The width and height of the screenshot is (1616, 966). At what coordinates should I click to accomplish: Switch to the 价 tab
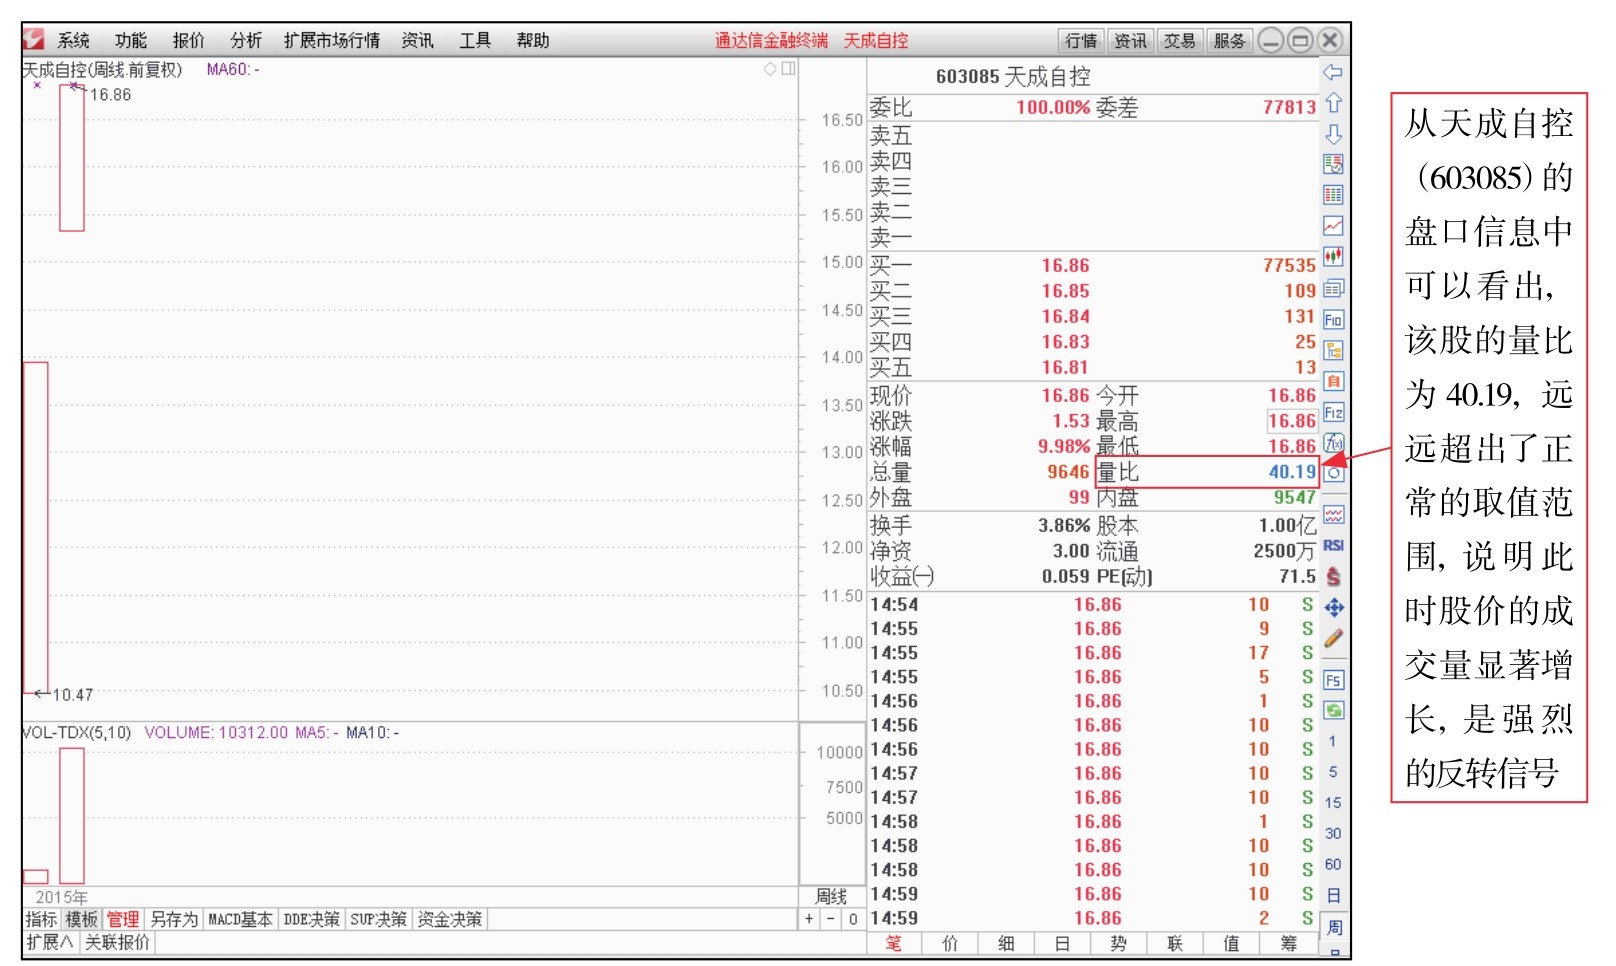(x=950, y=943)
